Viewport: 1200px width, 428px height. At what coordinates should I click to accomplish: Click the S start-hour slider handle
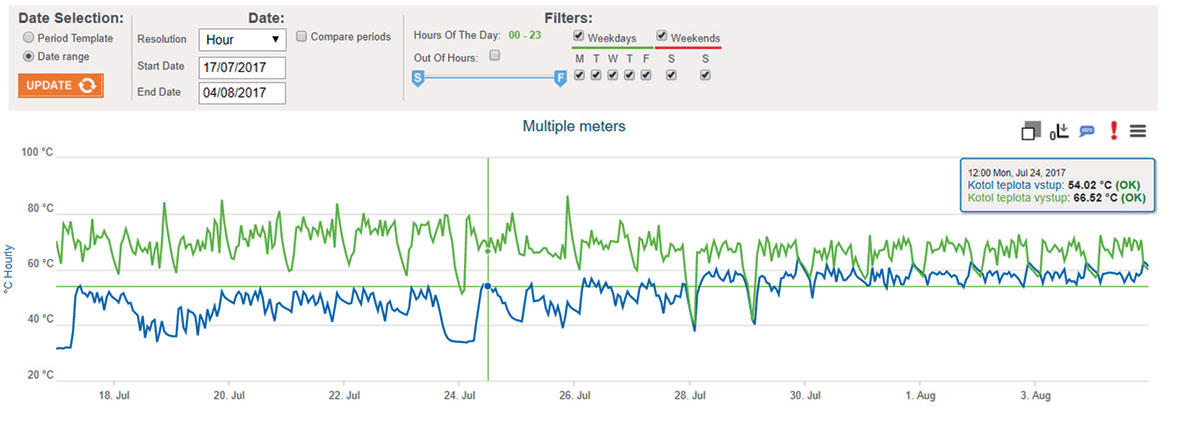click(419, 77)
